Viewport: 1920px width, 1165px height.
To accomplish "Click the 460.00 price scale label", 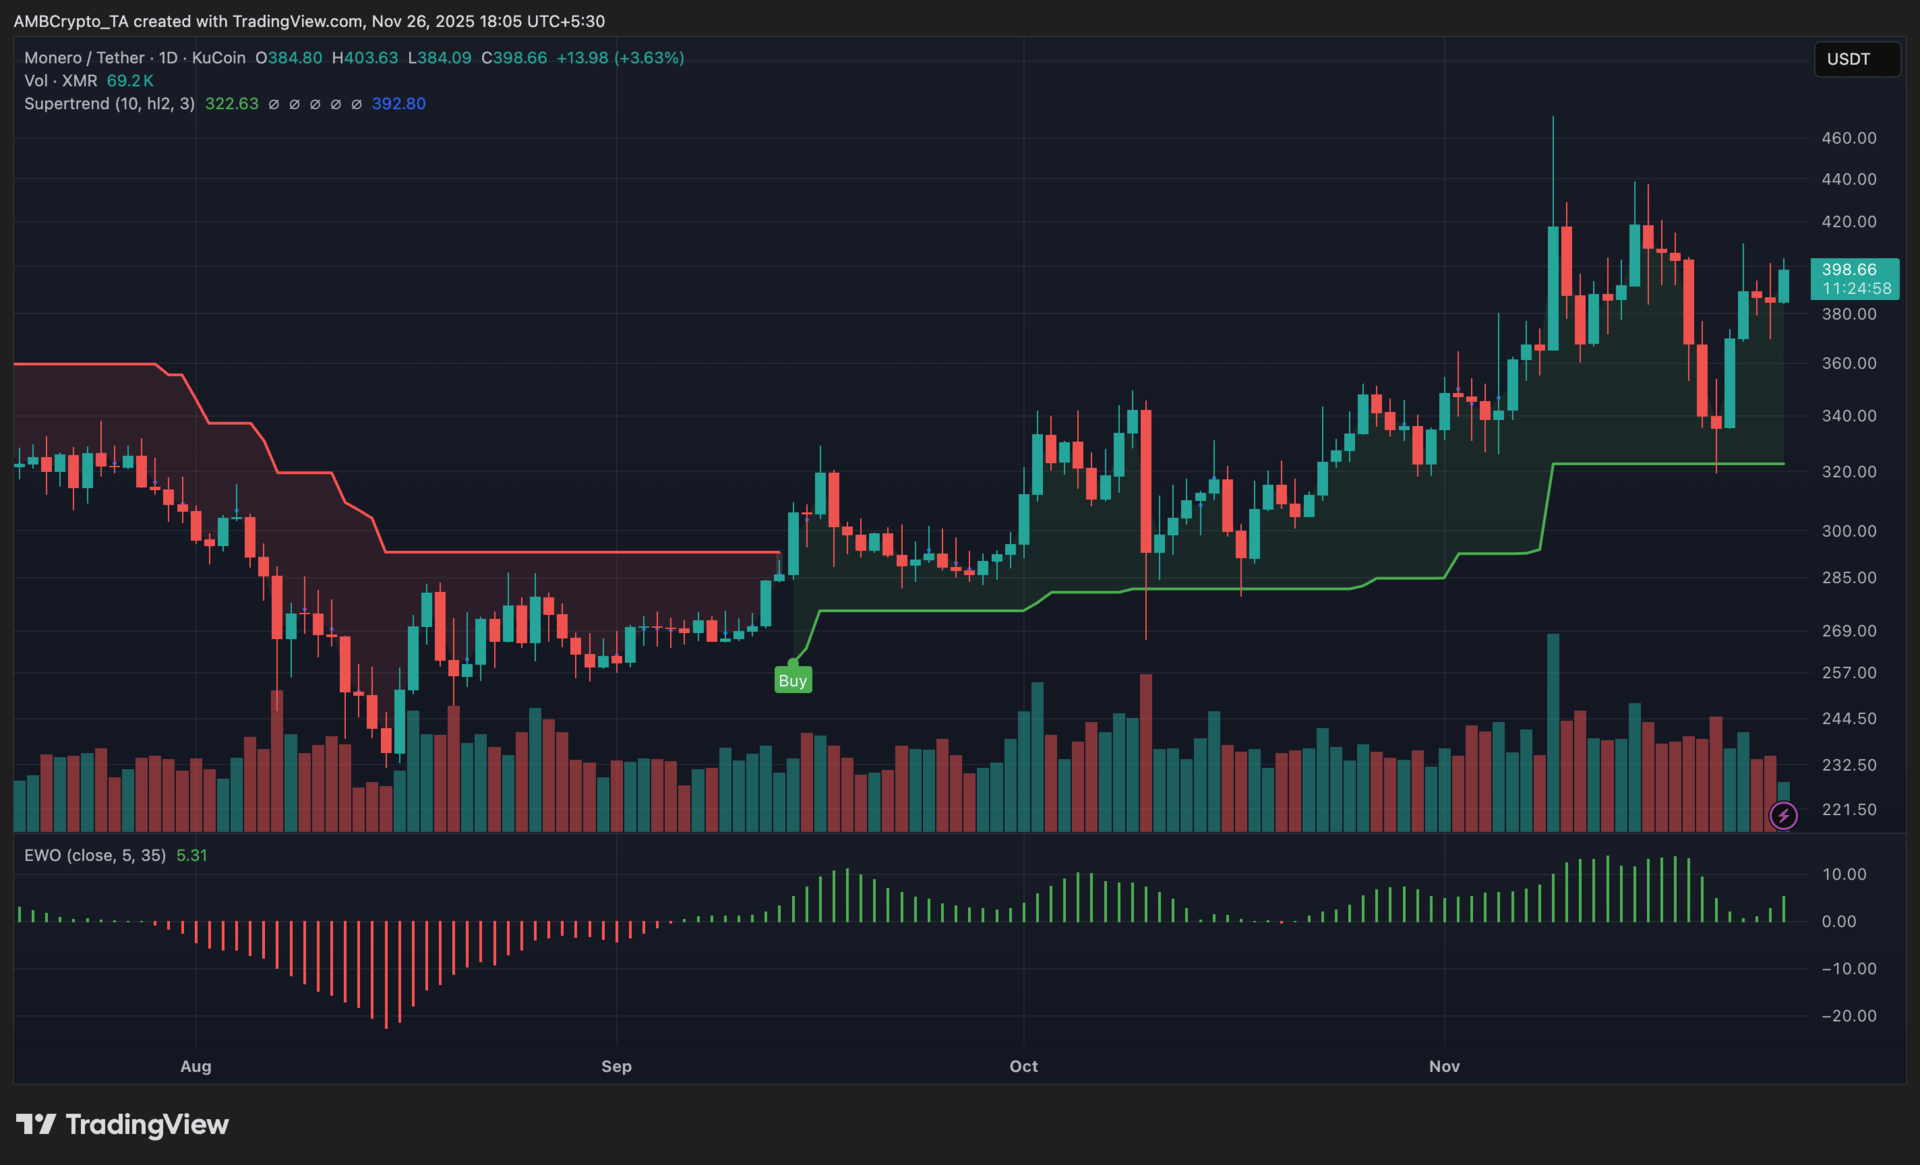I will 1848,138.
